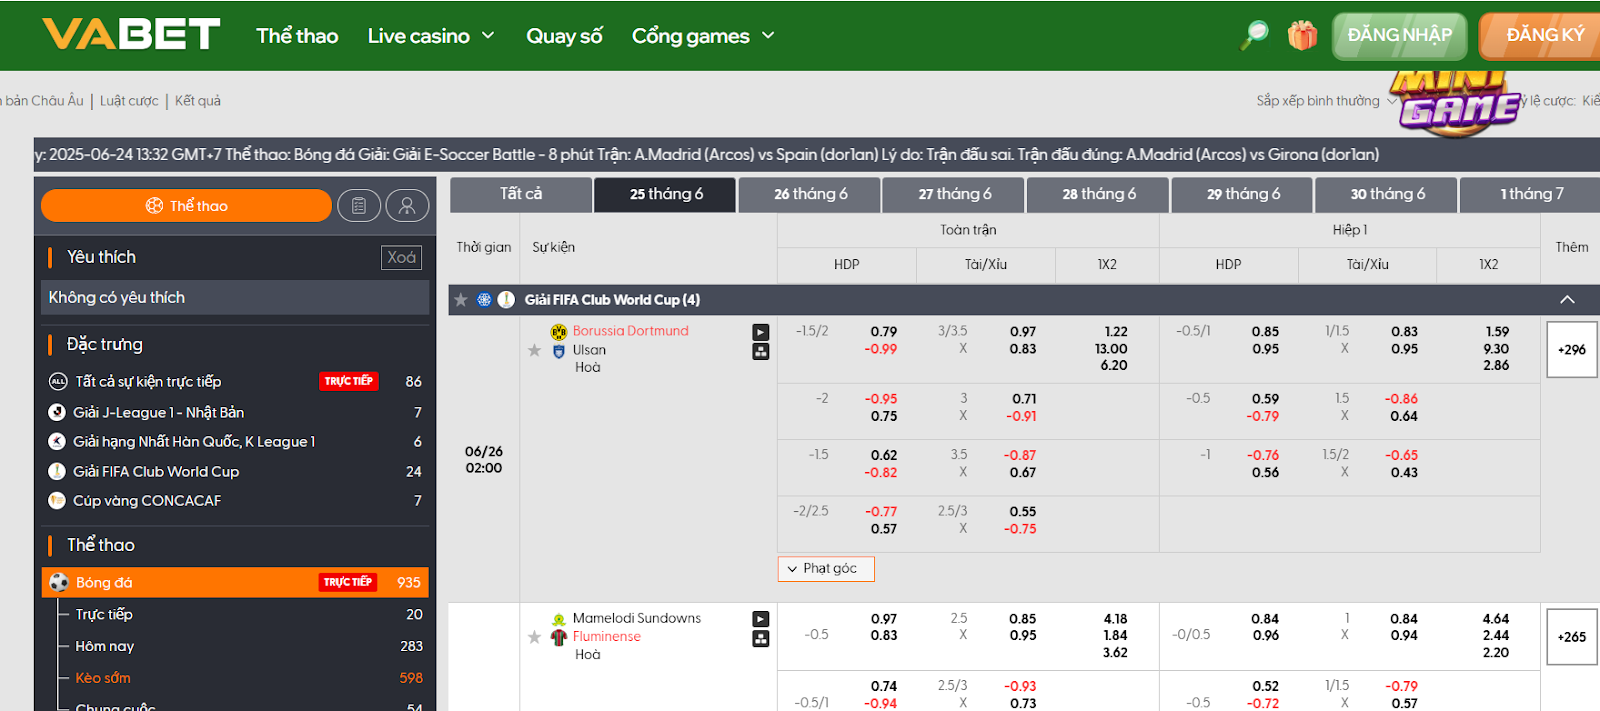
Task: Open Giải J-League 1 - Nhật Bản
Action: pos(235,412)
